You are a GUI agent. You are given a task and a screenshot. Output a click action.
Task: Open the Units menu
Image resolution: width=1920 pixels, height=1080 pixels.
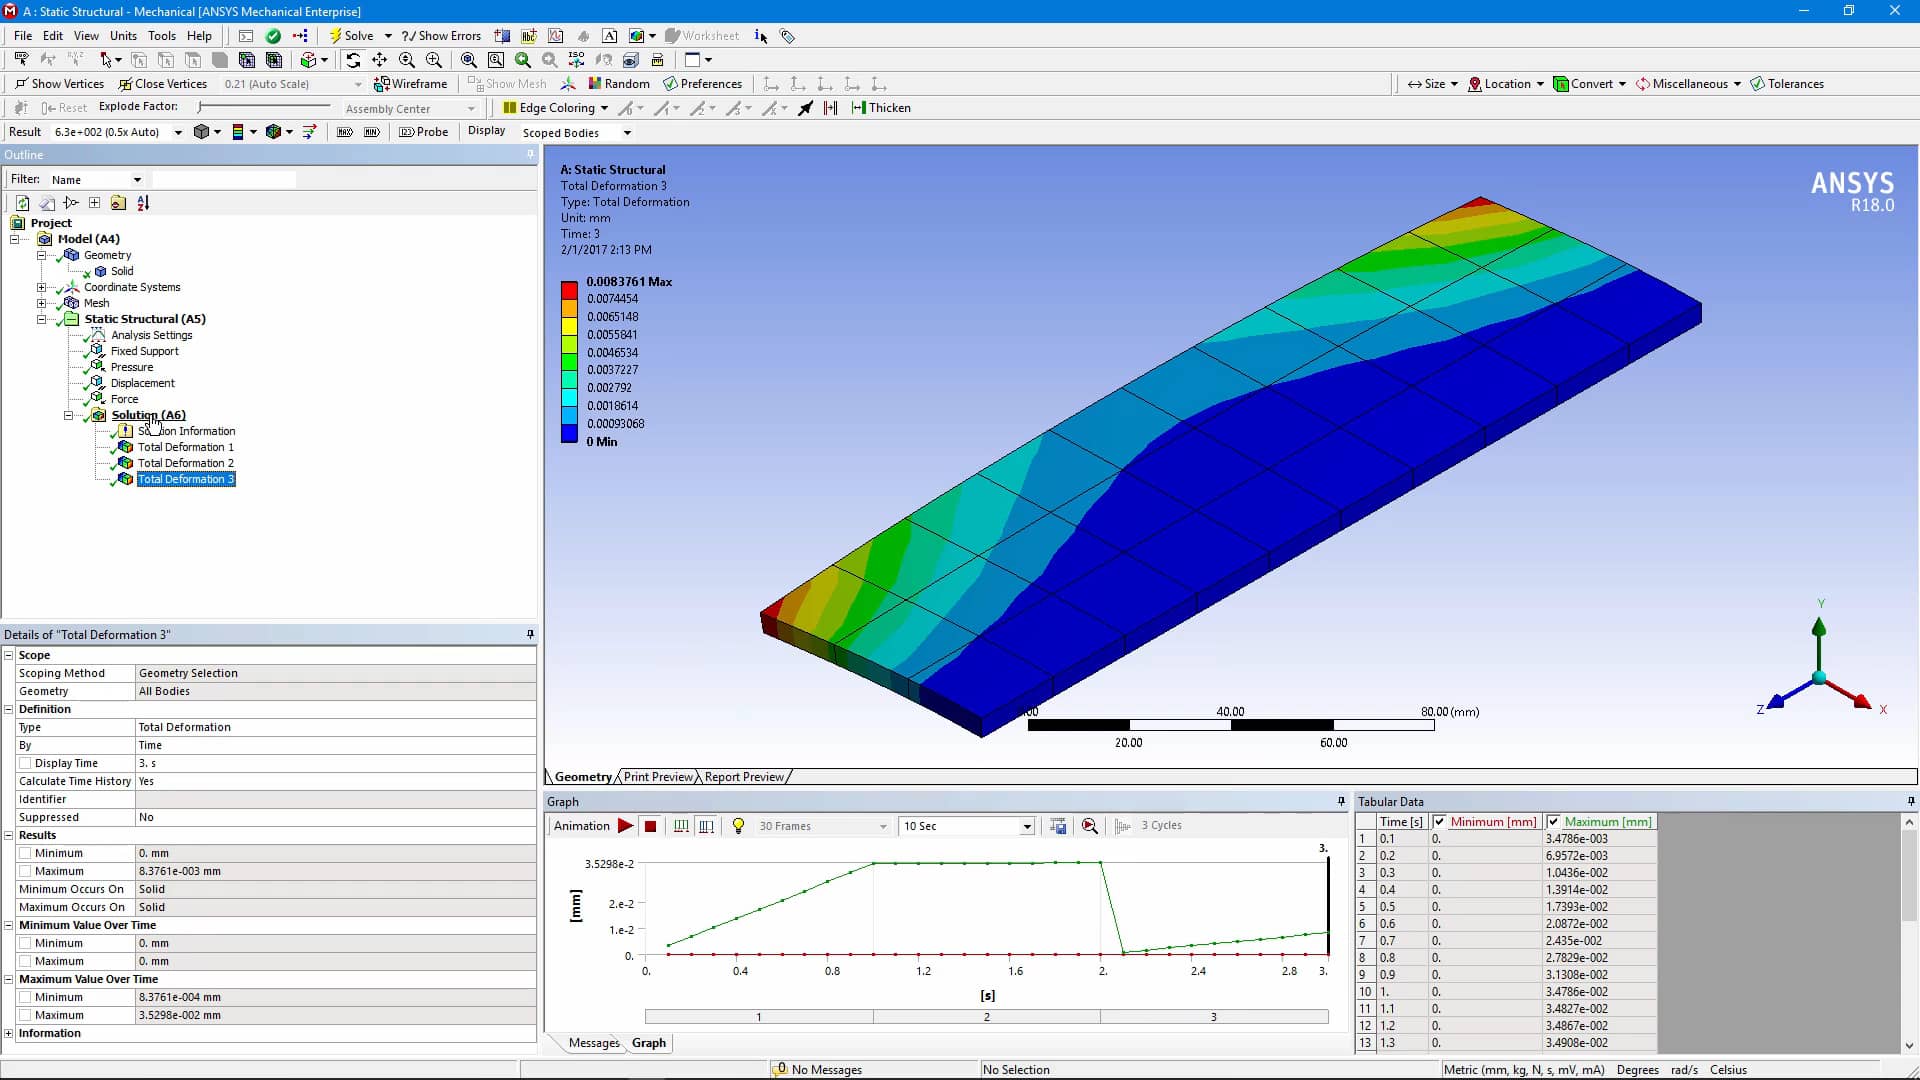coord(122,35)
